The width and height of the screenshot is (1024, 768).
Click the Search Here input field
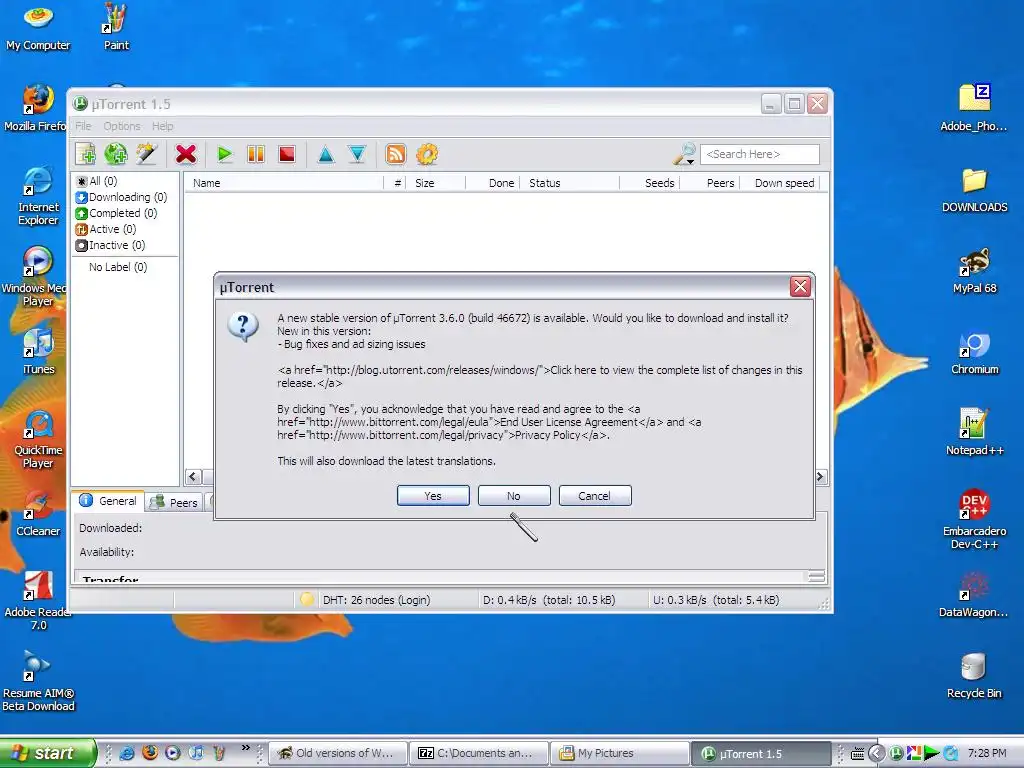click(760, 154)
